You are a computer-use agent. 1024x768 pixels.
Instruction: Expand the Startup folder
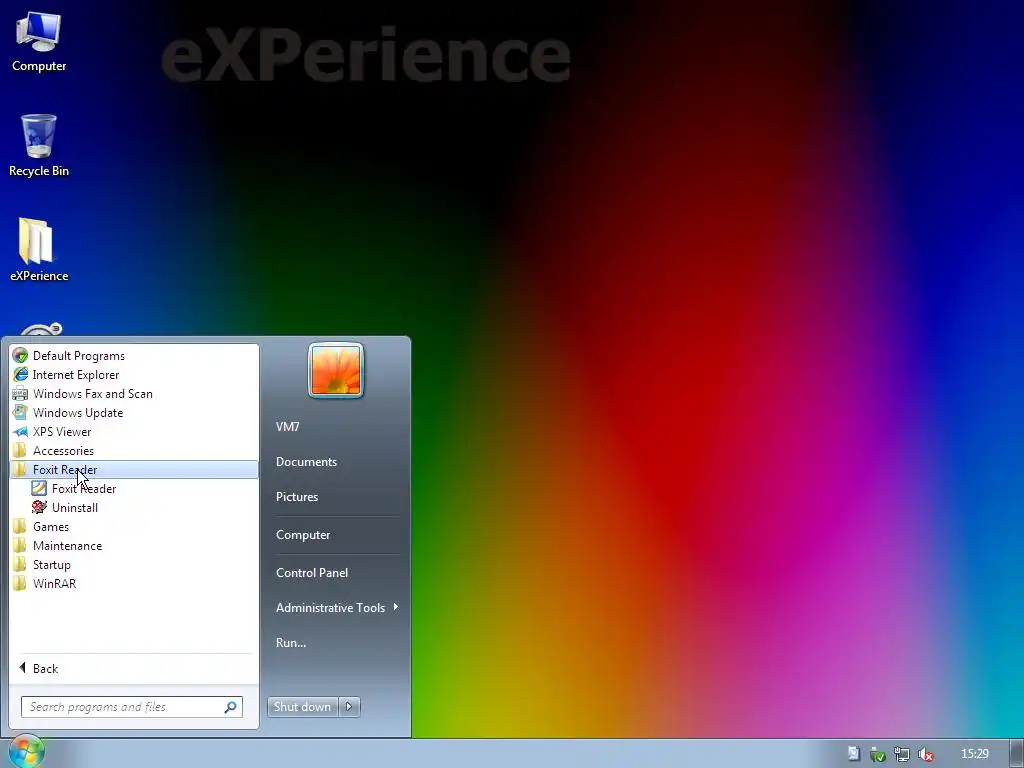134,564
